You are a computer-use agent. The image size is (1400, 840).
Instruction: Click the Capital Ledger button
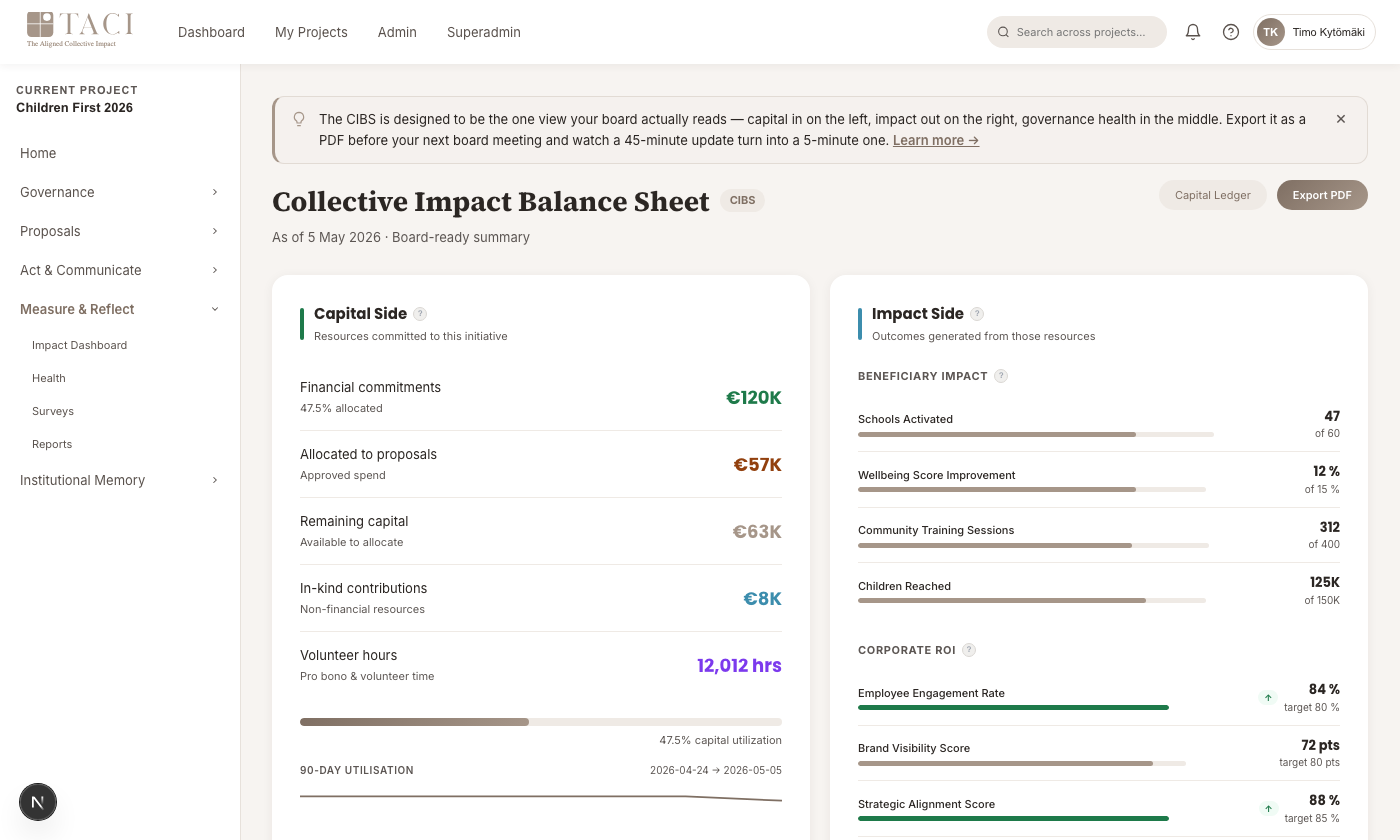tap(1212, 195)
